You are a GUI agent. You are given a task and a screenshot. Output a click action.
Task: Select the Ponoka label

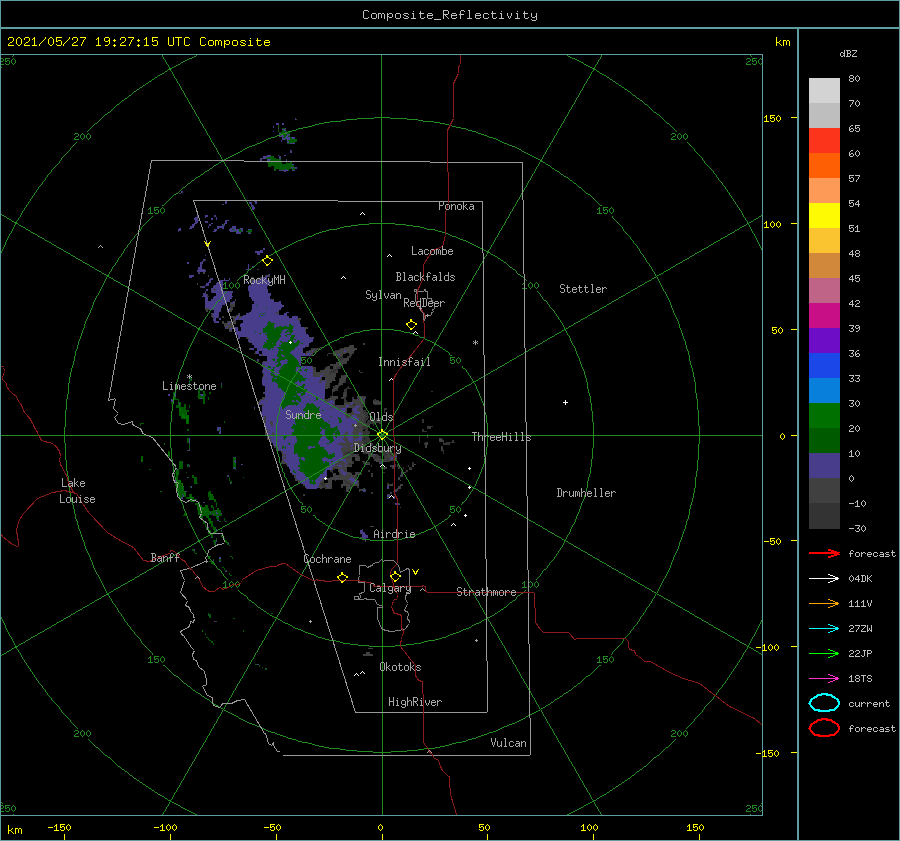456,206
